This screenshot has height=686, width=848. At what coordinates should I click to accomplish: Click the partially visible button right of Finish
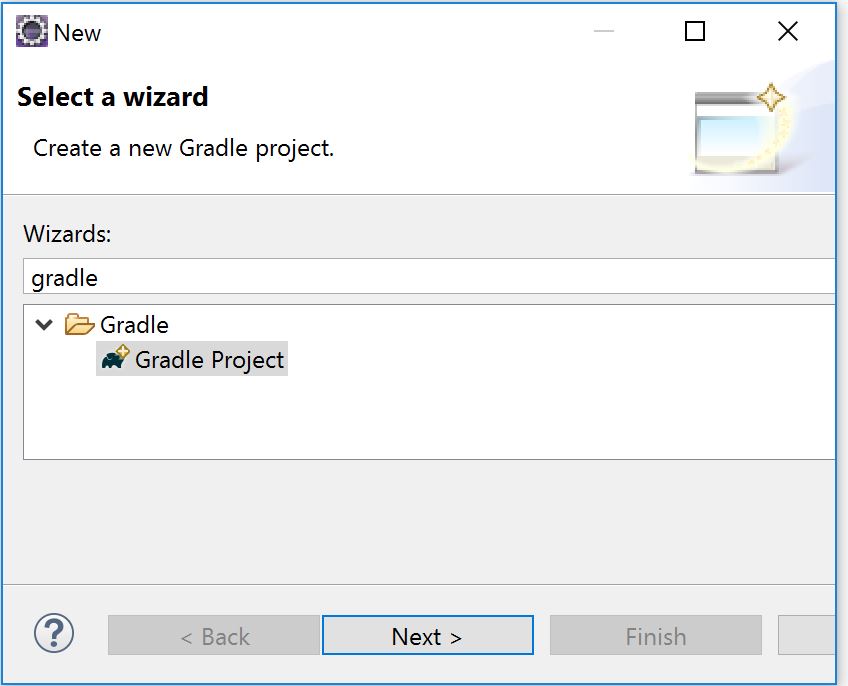pos(807,636)
